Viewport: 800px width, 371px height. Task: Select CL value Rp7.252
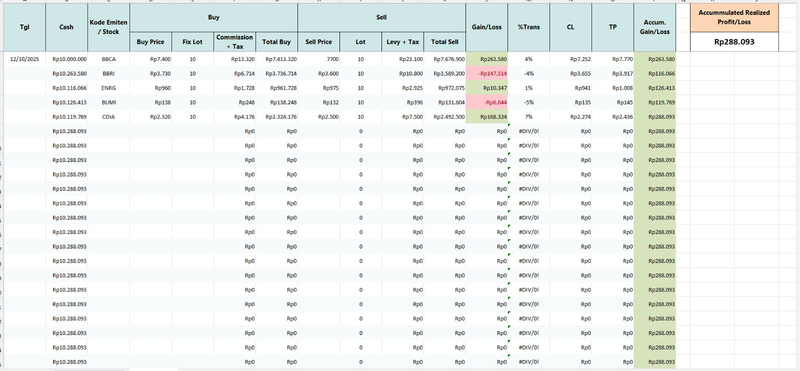(570, 59)
